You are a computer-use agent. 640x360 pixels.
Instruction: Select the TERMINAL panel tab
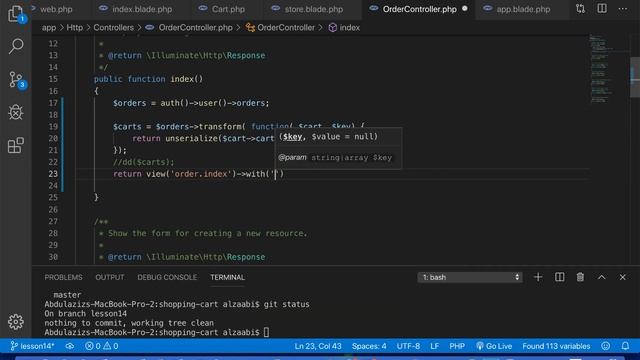click(x=227, y=277)
